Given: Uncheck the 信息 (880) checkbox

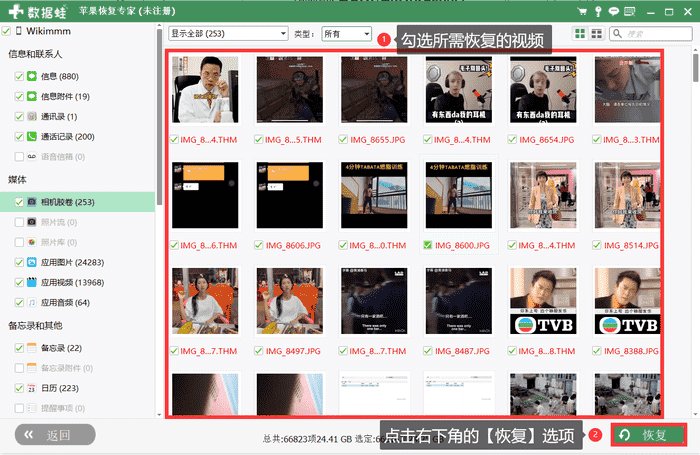Looking at the screenshot, I should 19,76.
